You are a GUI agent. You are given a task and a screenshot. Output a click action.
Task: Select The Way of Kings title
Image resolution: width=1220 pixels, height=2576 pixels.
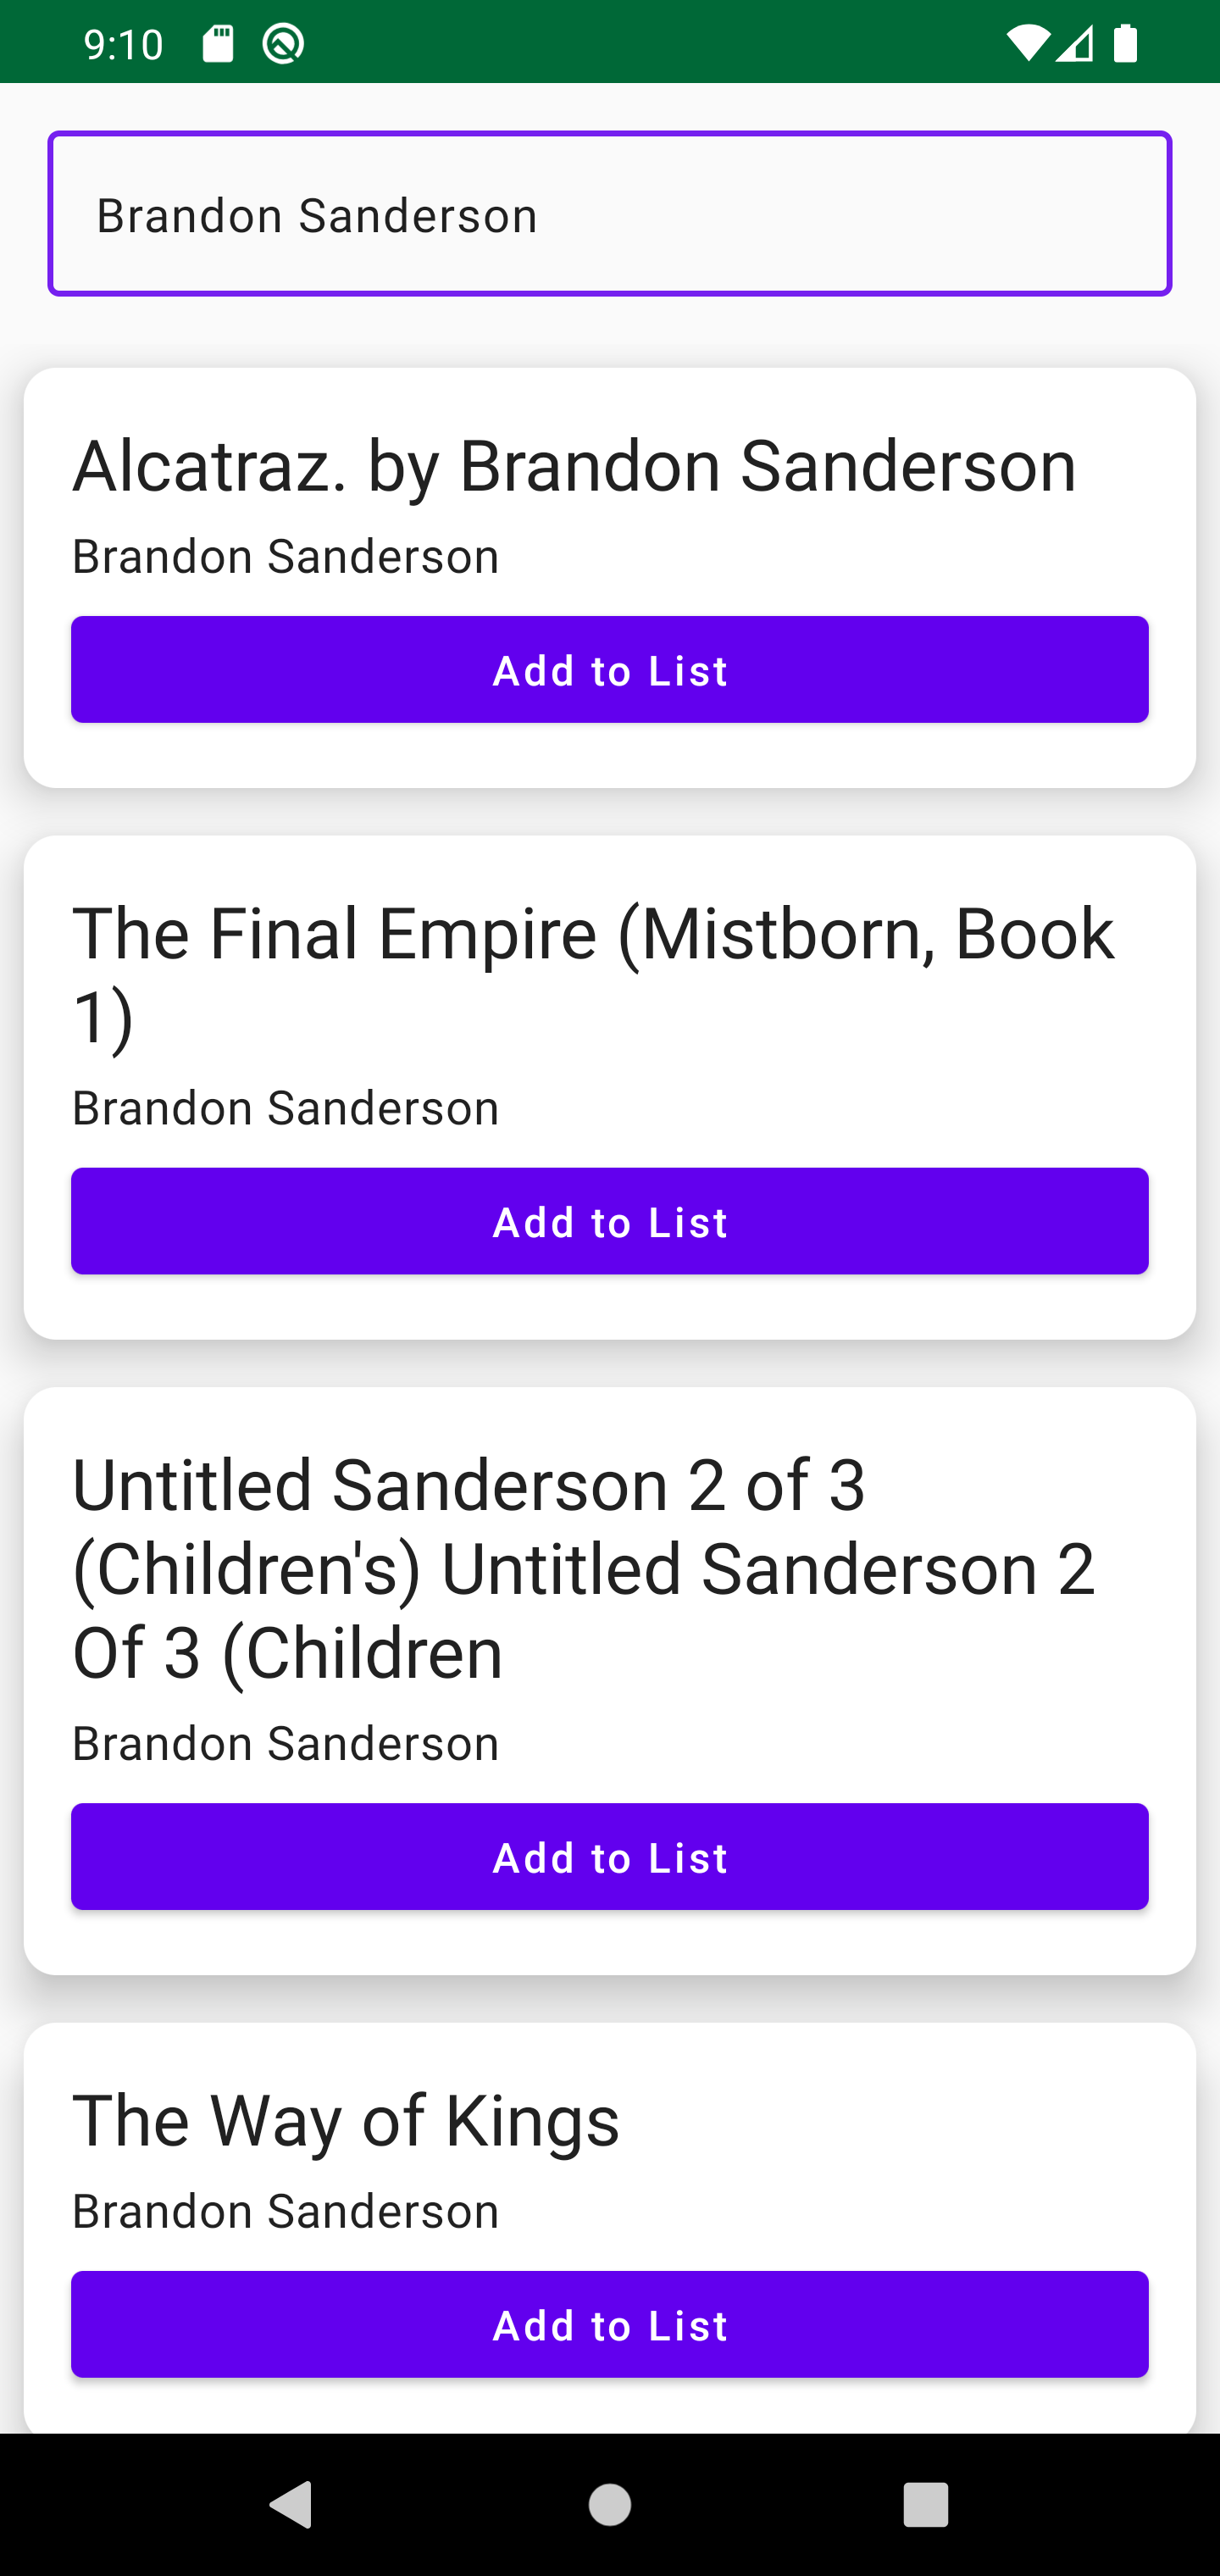(x=346, y=2121)
